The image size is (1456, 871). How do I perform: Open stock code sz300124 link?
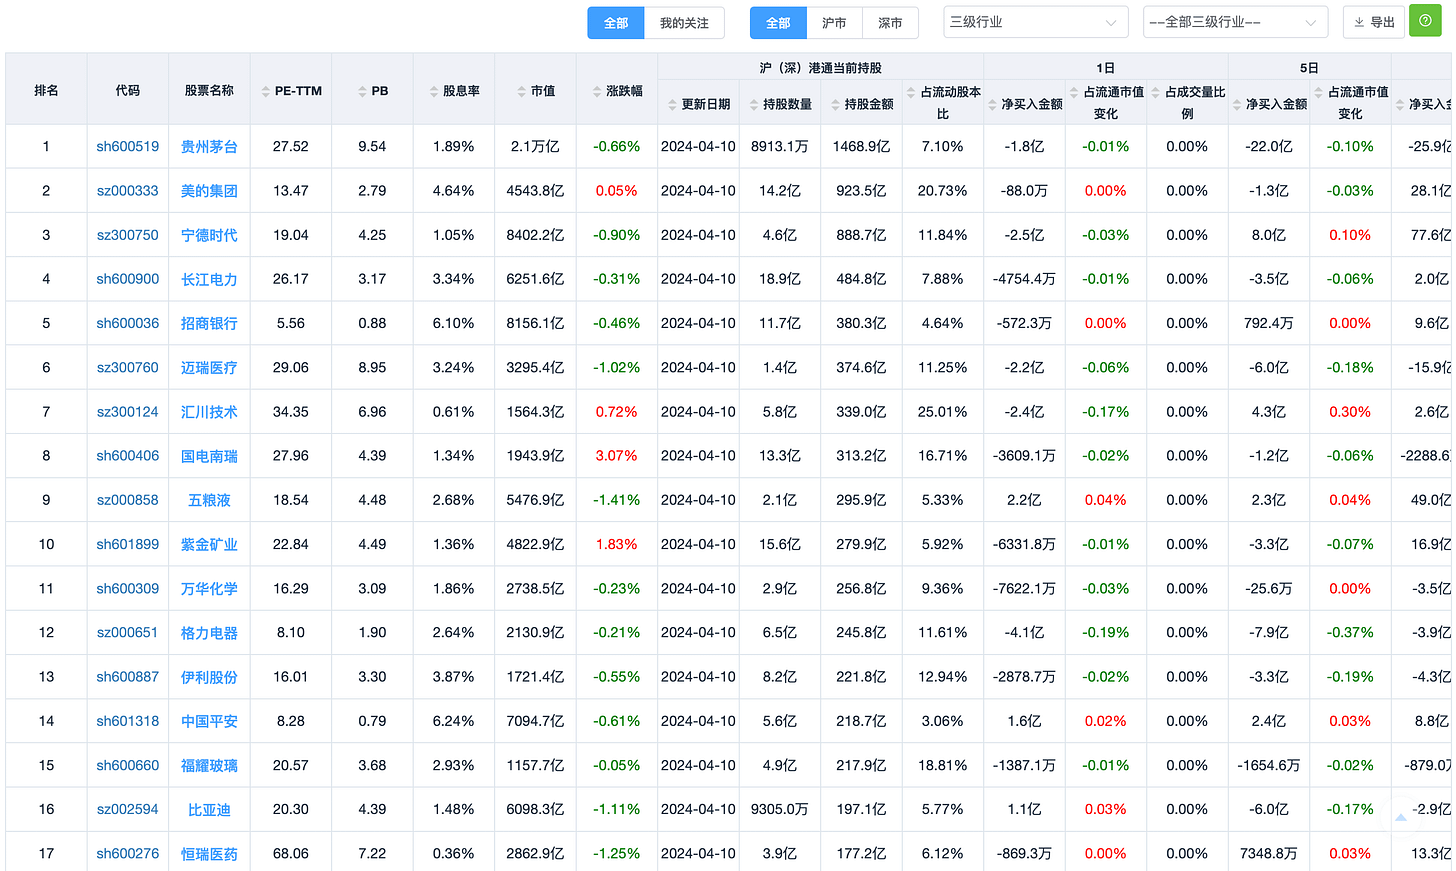[128, 412]
